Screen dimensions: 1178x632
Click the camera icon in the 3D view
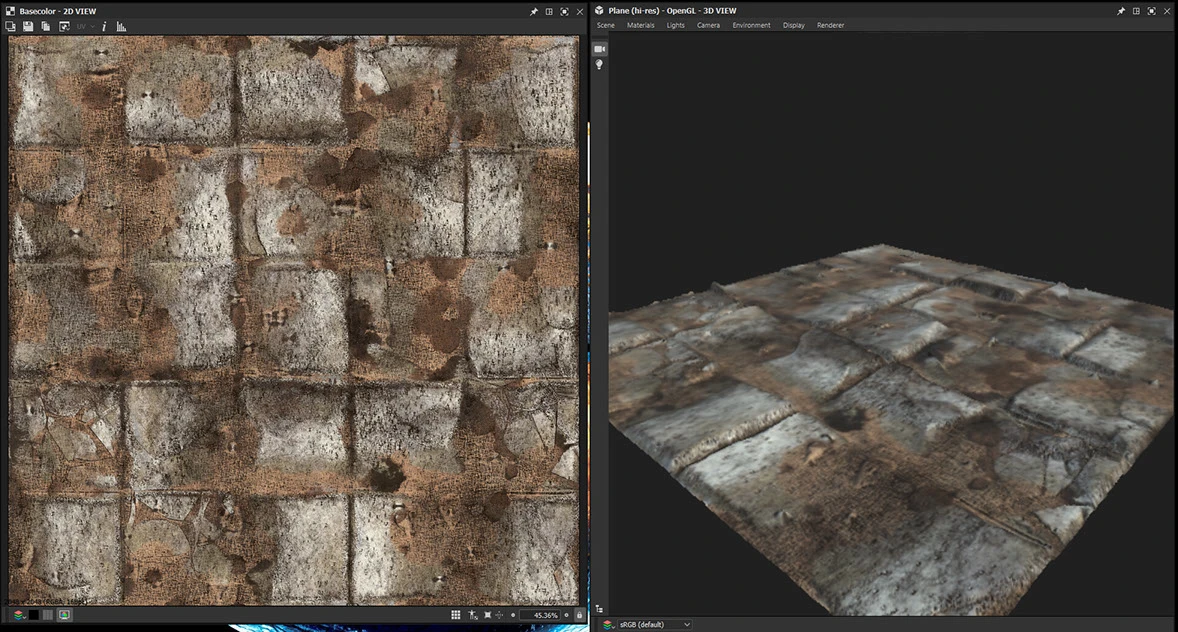(600, 49)
